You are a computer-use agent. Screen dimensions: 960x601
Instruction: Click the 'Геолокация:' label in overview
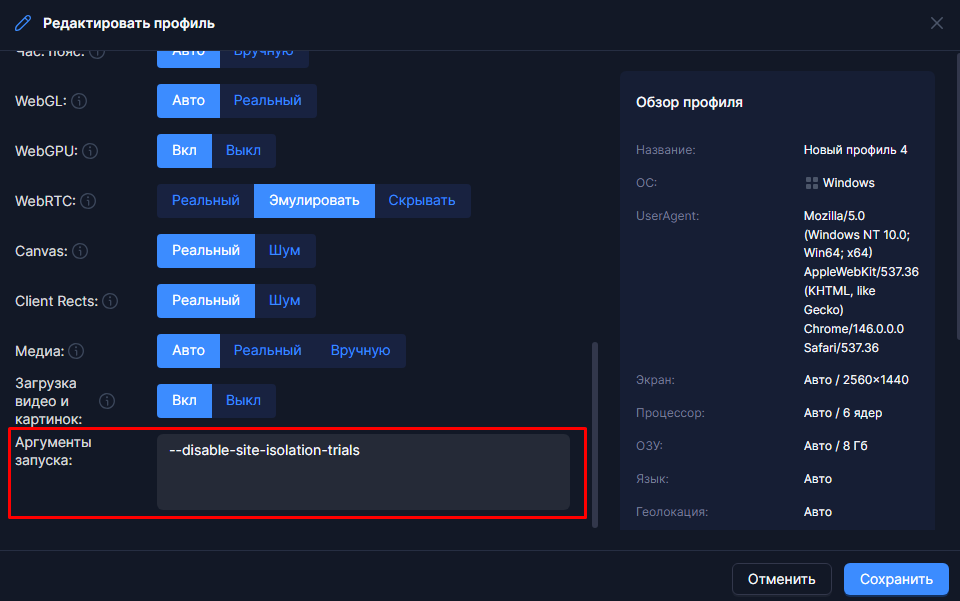tap(672, 512)
